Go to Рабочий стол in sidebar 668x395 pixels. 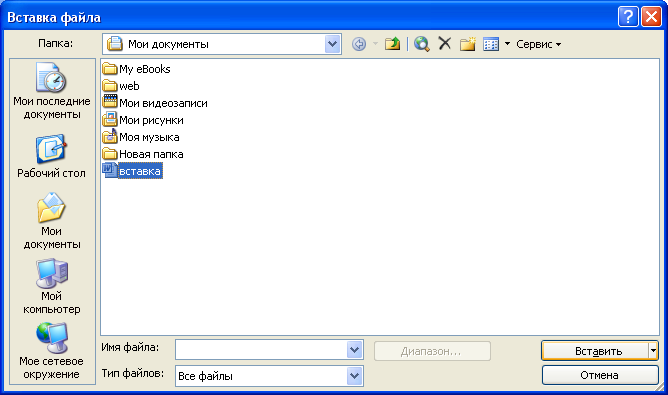pos(52,156)
